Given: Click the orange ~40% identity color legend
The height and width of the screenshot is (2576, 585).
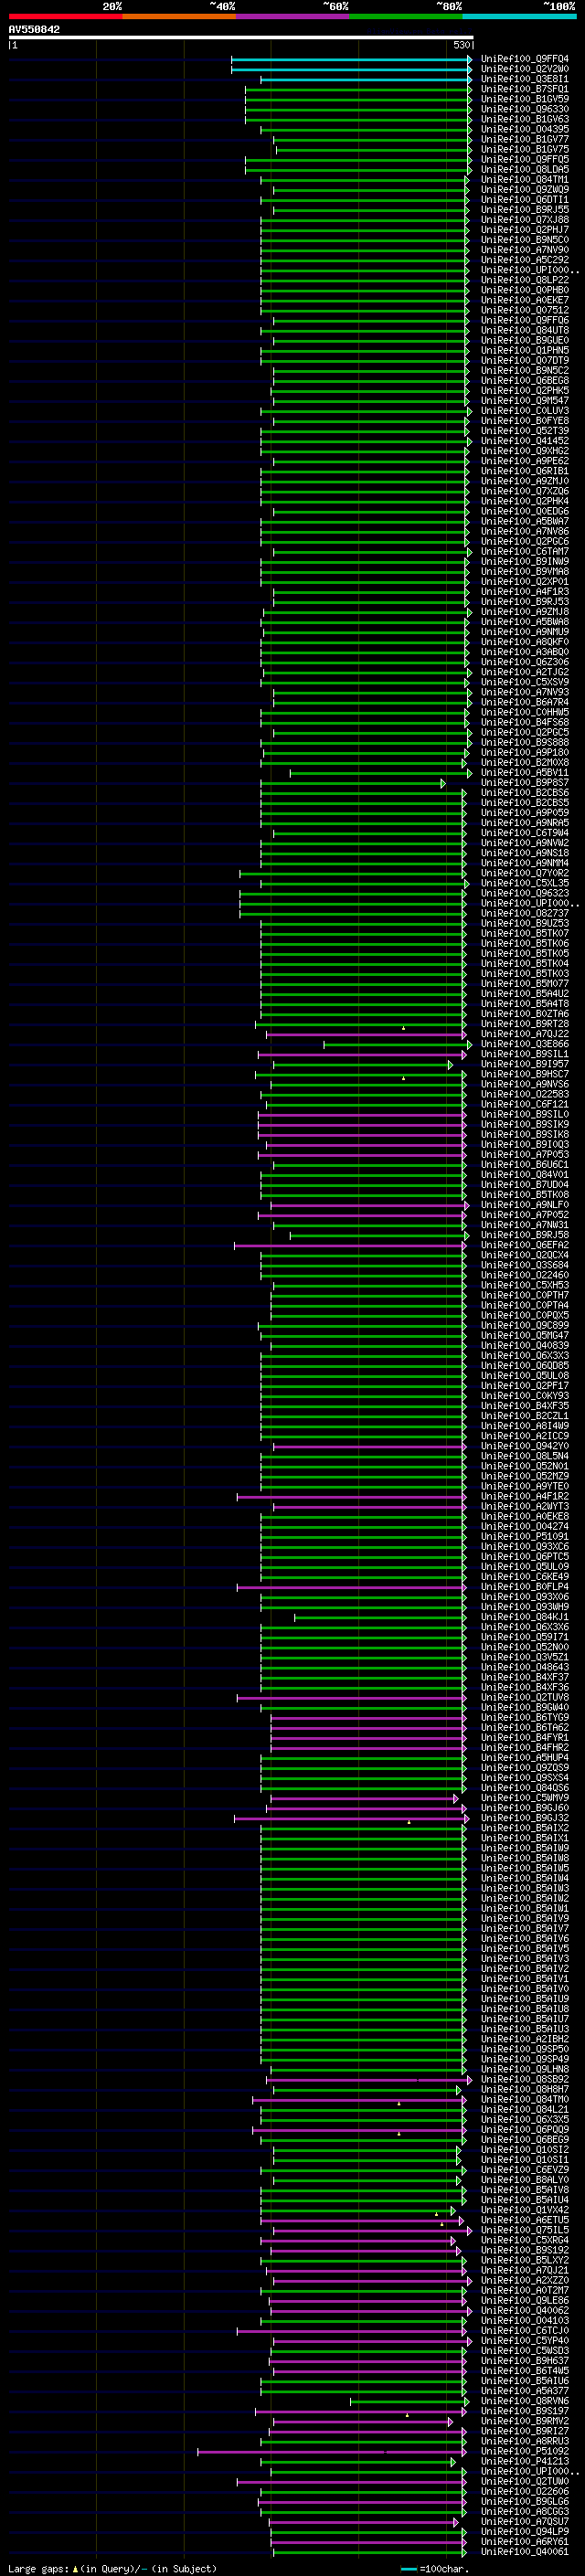Looking at the screenshot, I should tap(179, 16).
